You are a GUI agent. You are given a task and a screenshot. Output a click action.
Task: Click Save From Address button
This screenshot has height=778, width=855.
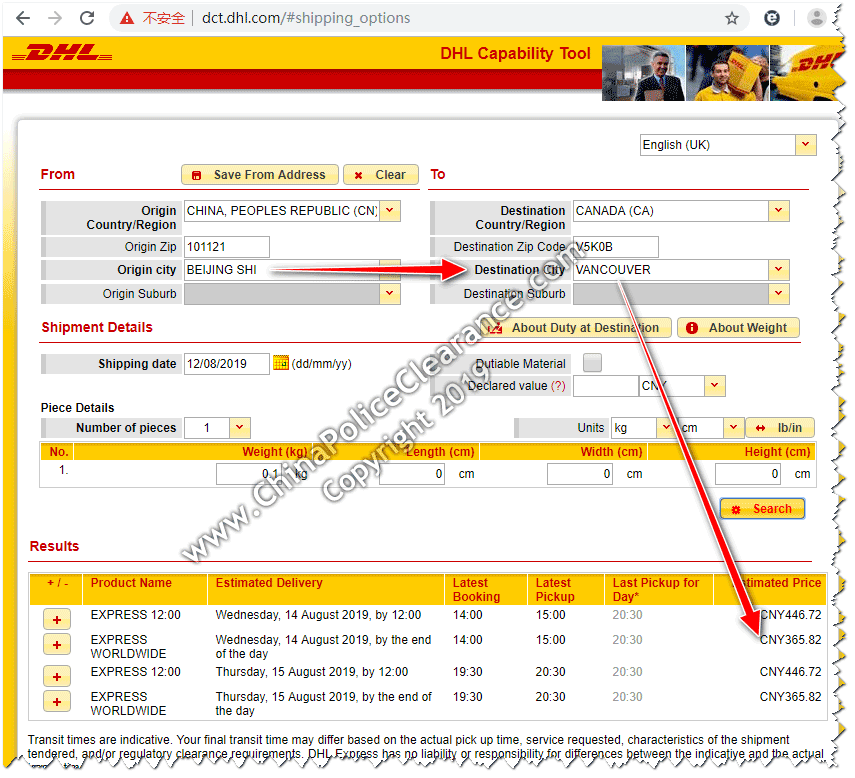(x=261, y=176)
